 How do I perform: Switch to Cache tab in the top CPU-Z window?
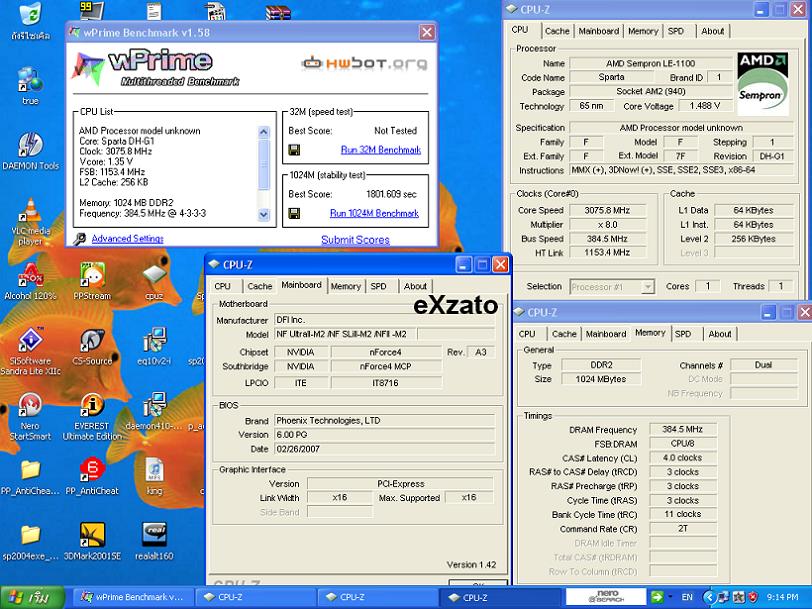tap(557, 31)
